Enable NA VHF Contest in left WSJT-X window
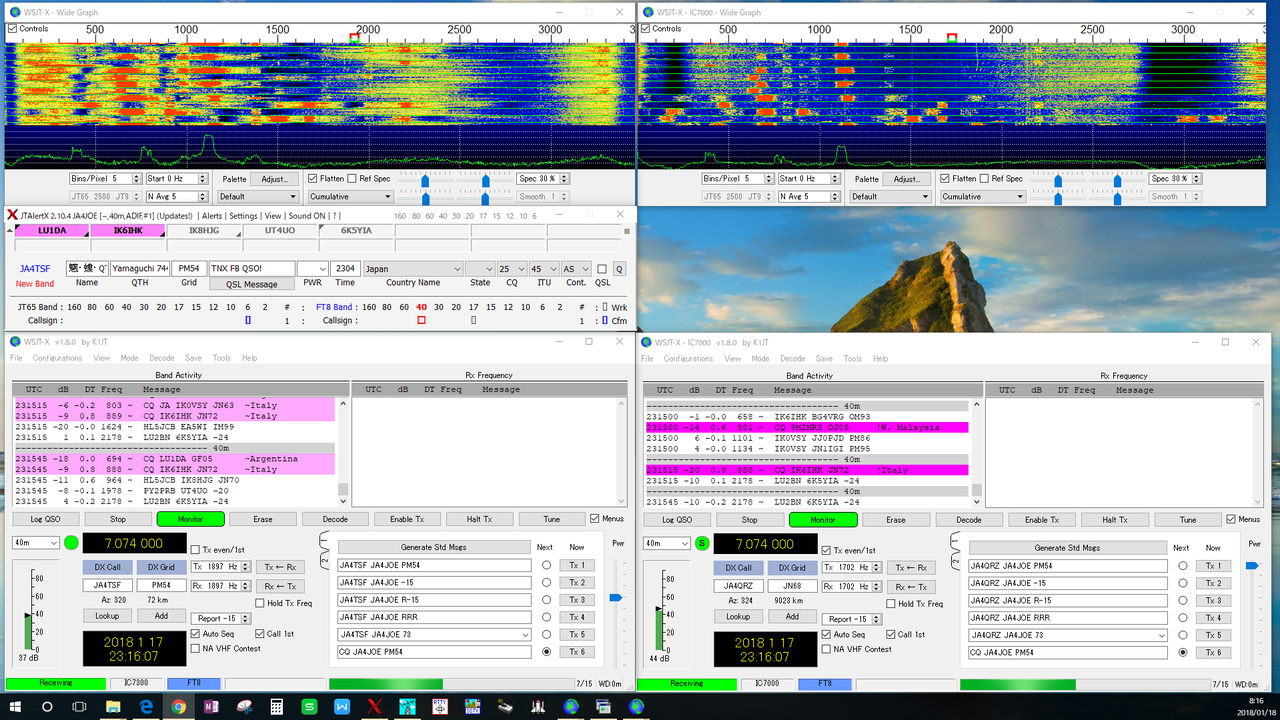Viewport: 1280px width, 720px height. pos(195,649)
